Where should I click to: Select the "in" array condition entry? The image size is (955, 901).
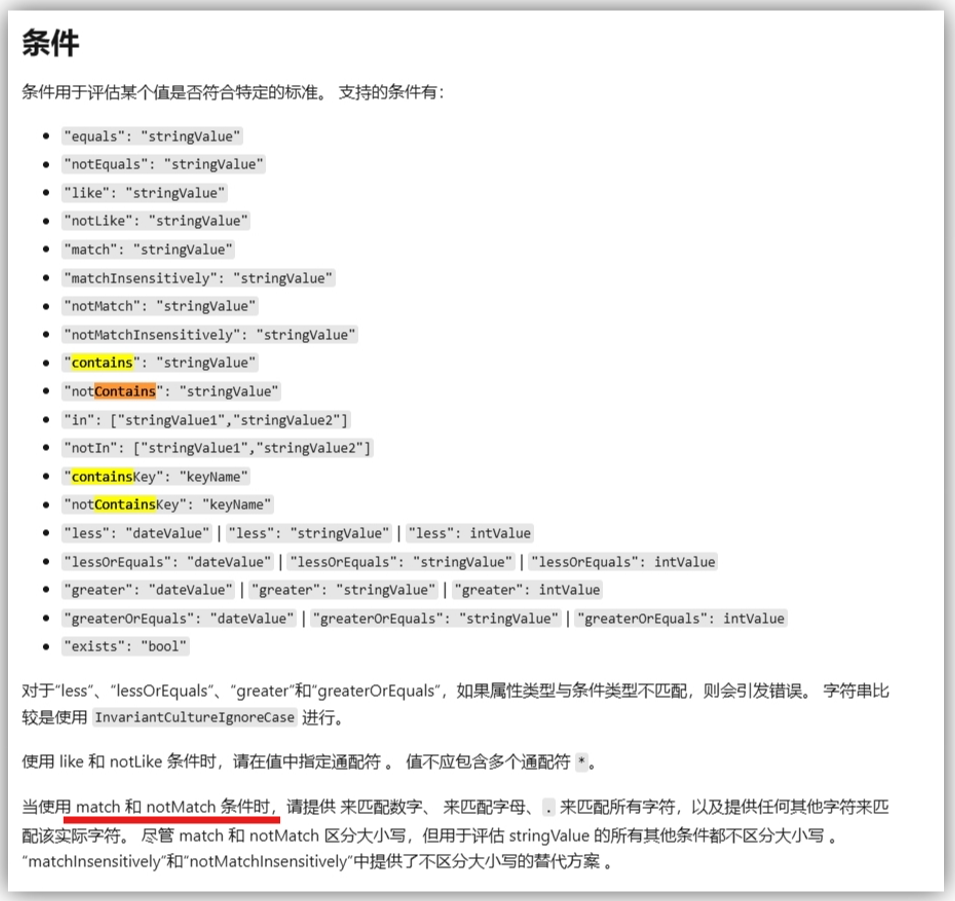pyautogui.click(x=206, y=420)
